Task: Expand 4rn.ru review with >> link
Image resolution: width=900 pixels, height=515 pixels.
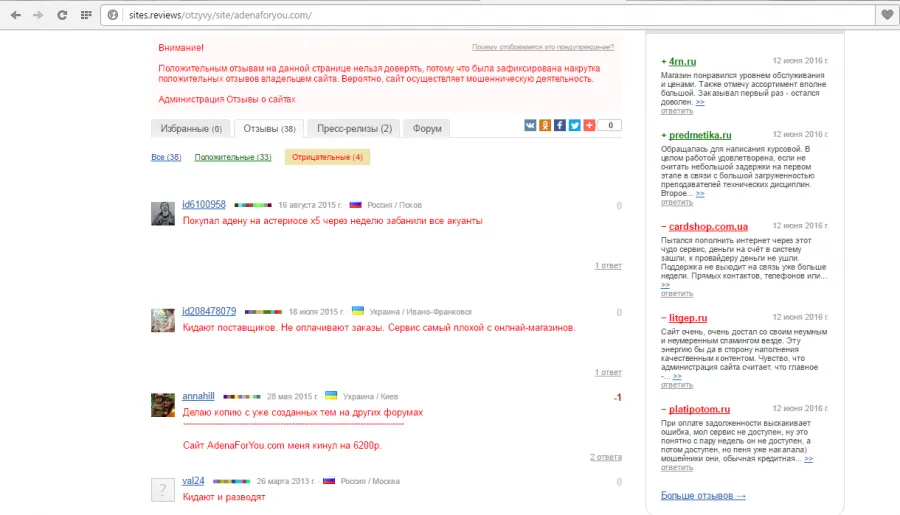Action: (x=700, y=102)
